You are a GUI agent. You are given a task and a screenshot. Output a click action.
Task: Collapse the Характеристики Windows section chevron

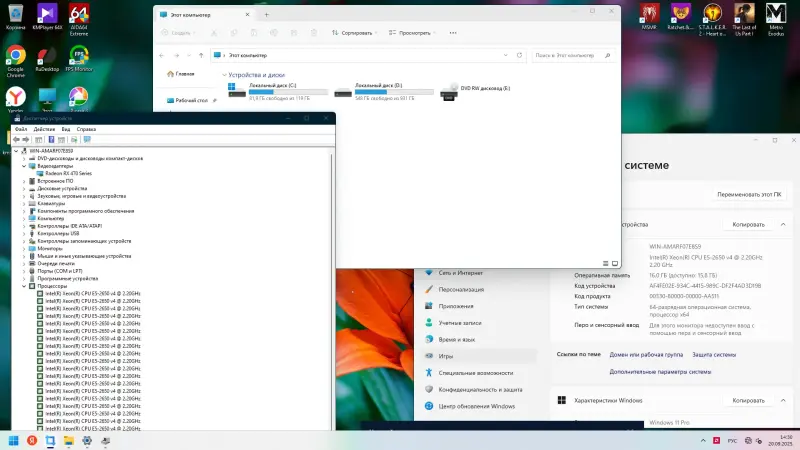[x=783, y=401]
